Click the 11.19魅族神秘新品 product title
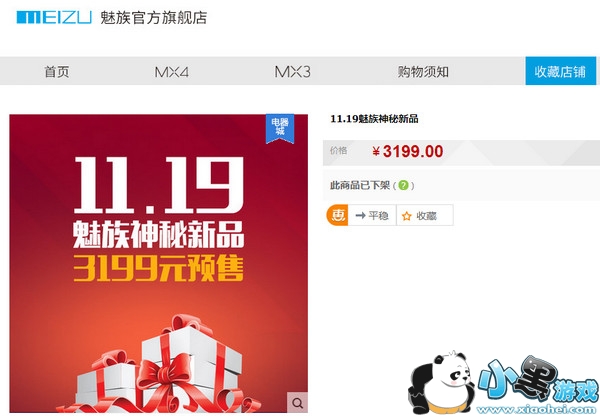This screenshot has height=418, width=600. tap(374, 119)
